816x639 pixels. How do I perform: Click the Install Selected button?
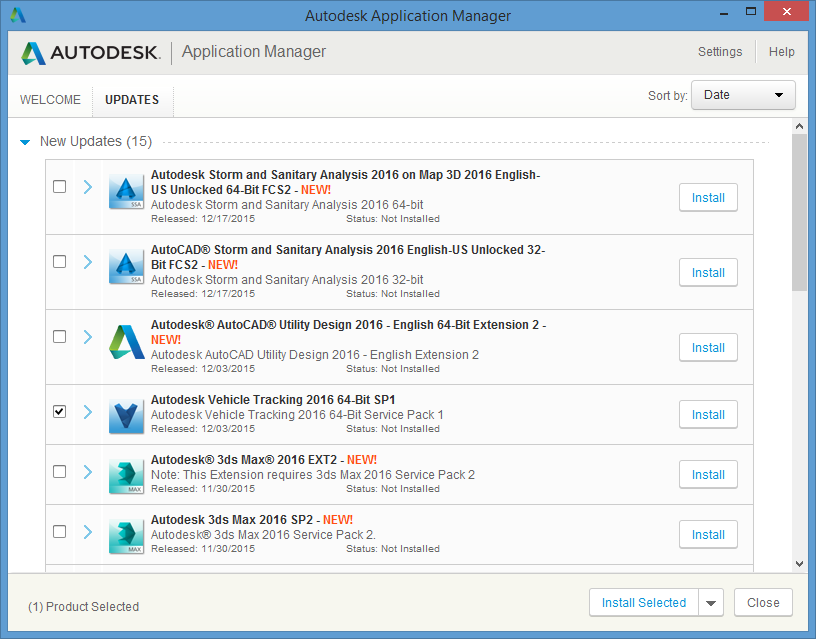click(x=644, y=603)
